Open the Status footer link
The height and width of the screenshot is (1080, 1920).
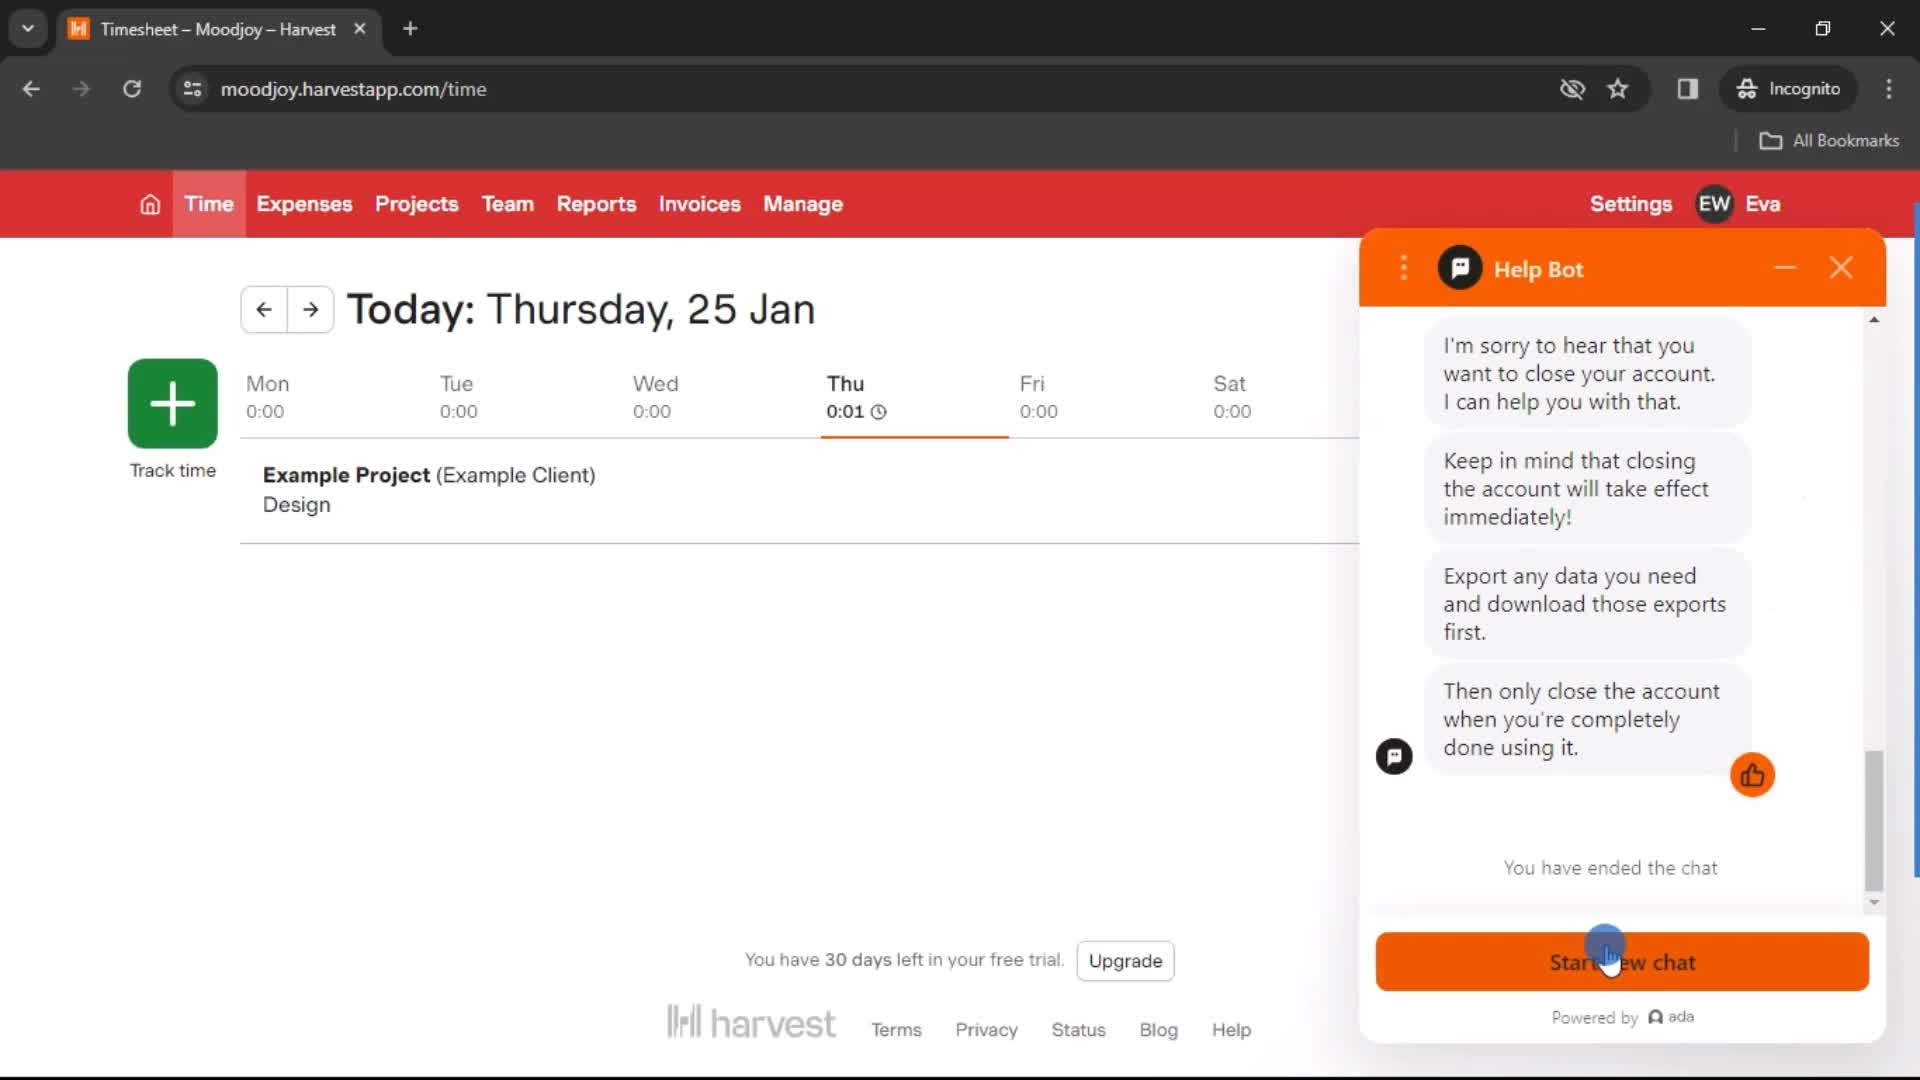(1078, 1030)
